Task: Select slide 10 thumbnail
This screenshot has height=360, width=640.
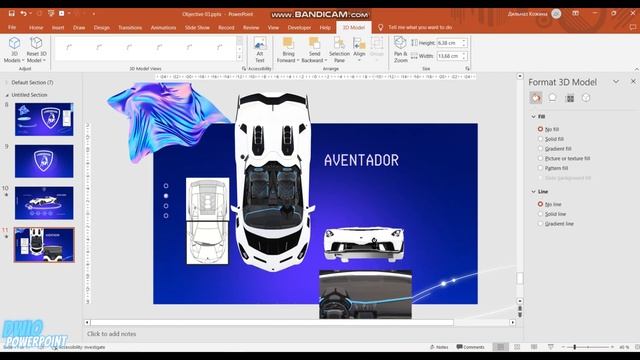Action: pyautogui.click(x=44, y=203)
